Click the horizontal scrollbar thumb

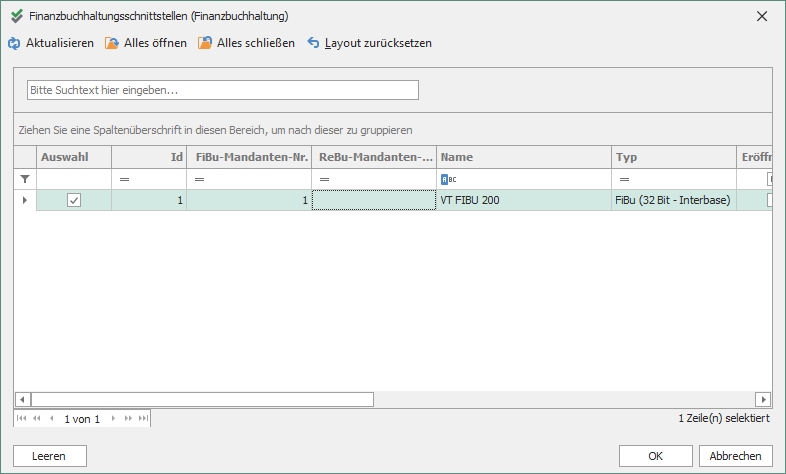pos(203,399)
